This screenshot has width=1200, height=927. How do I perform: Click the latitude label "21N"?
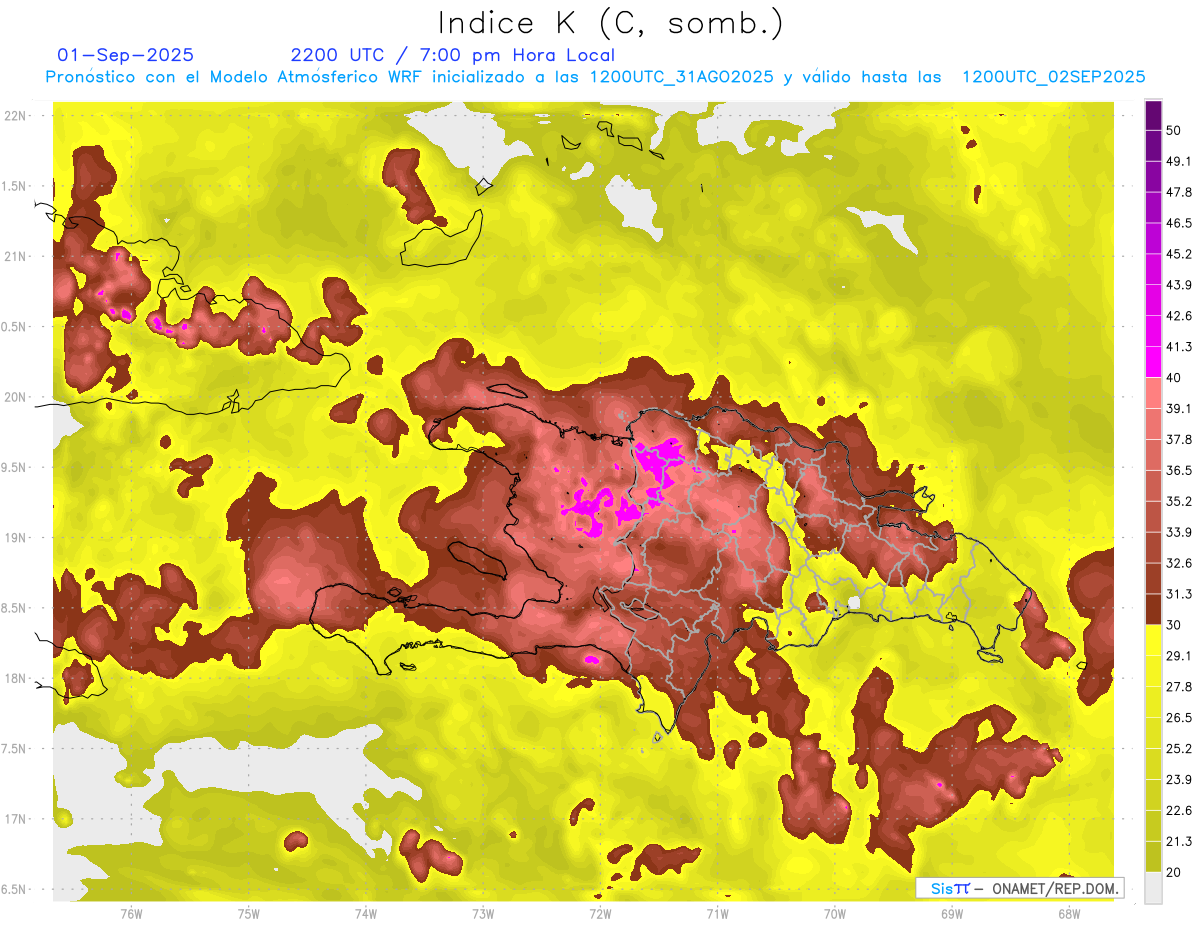16,256
